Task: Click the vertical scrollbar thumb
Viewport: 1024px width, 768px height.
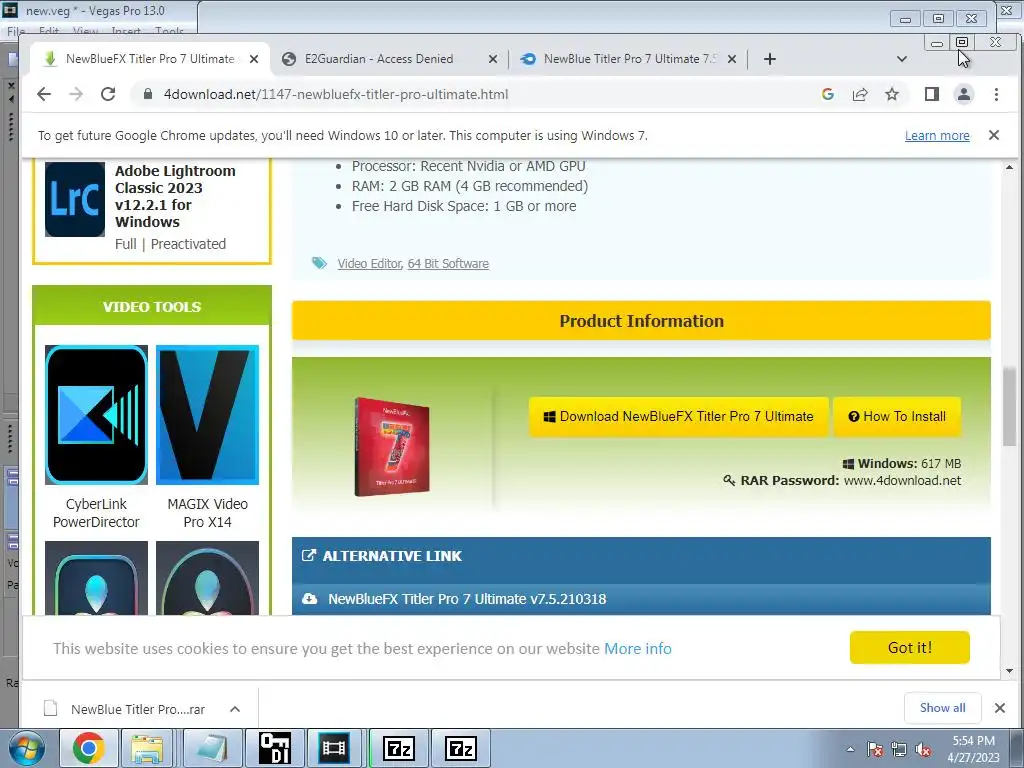Action: (1010, 408)
